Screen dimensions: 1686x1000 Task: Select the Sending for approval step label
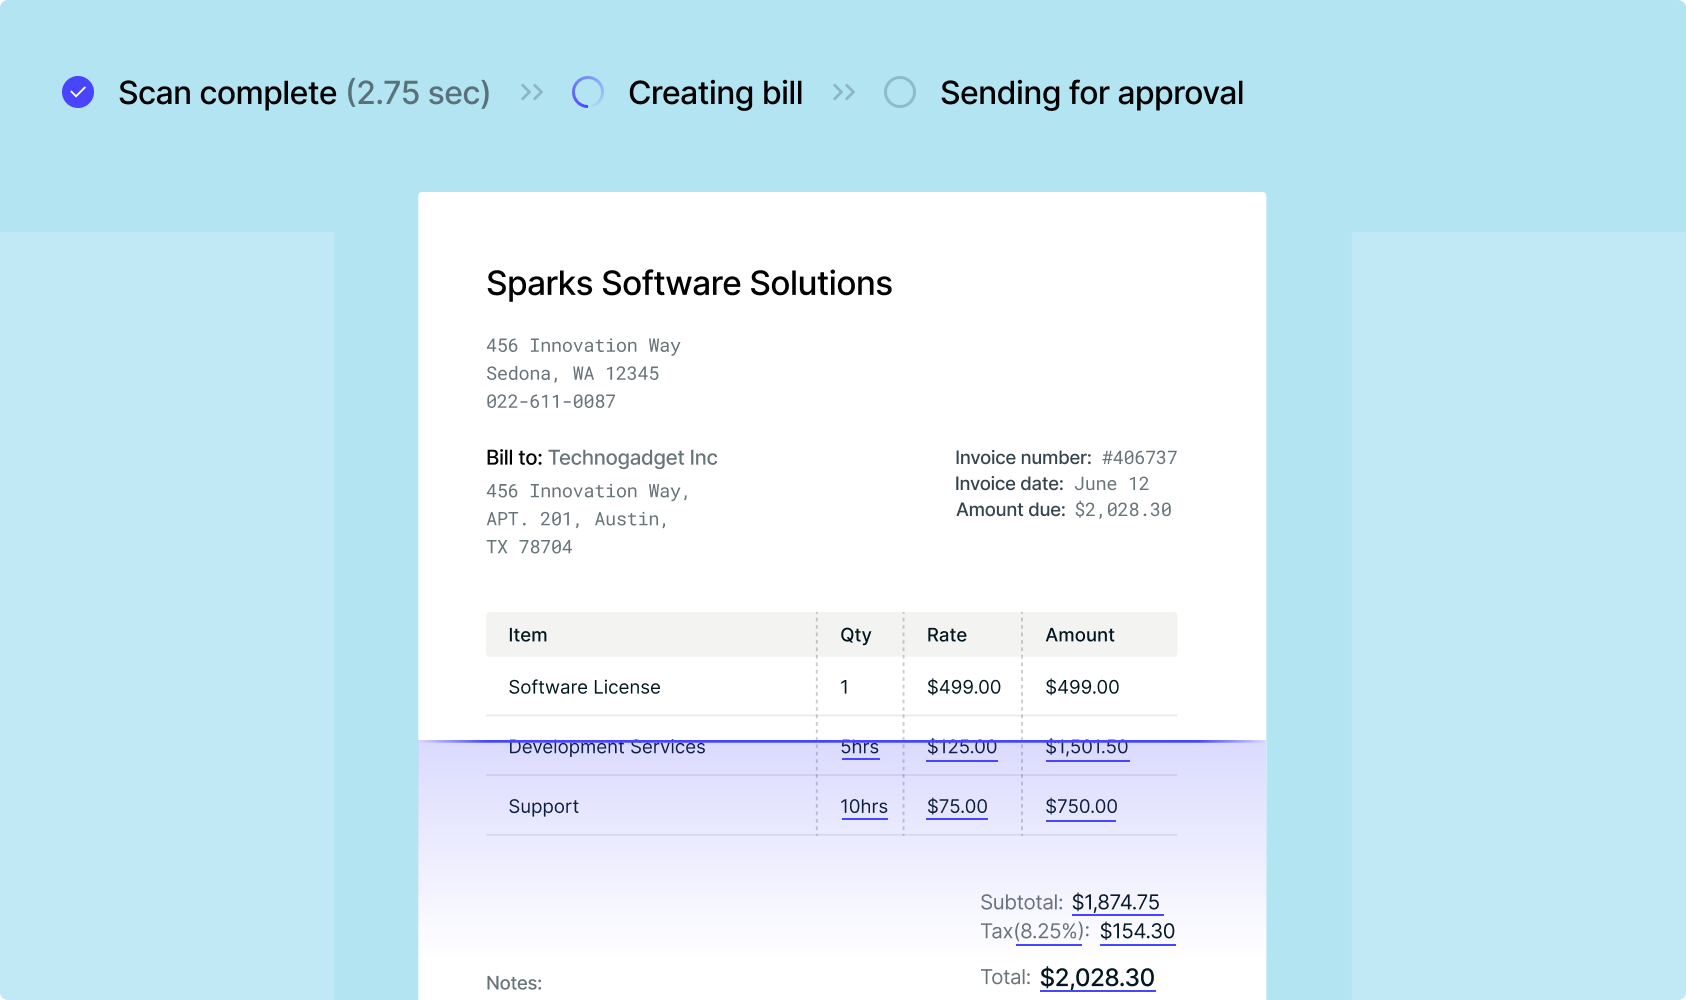1091,93
